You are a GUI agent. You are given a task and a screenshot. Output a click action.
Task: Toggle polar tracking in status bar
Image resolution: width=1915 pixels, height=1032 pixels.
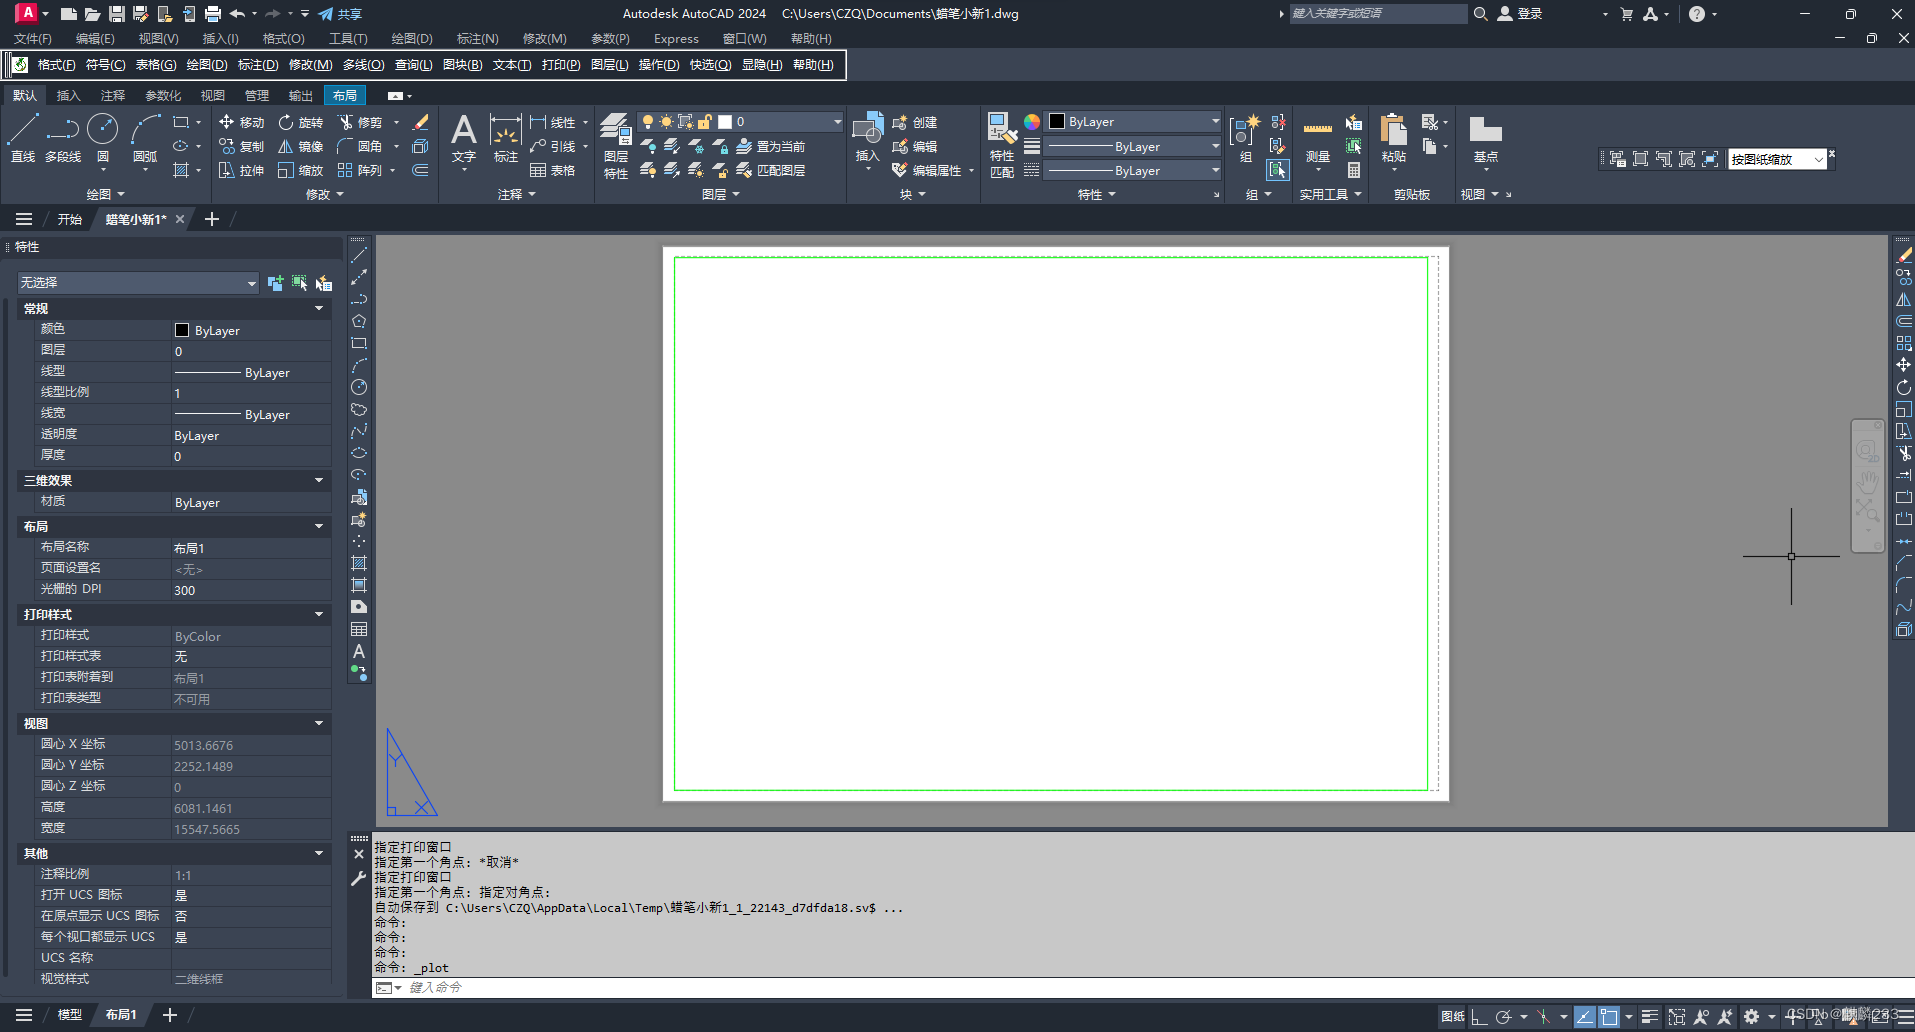tap(1503, 1016)
